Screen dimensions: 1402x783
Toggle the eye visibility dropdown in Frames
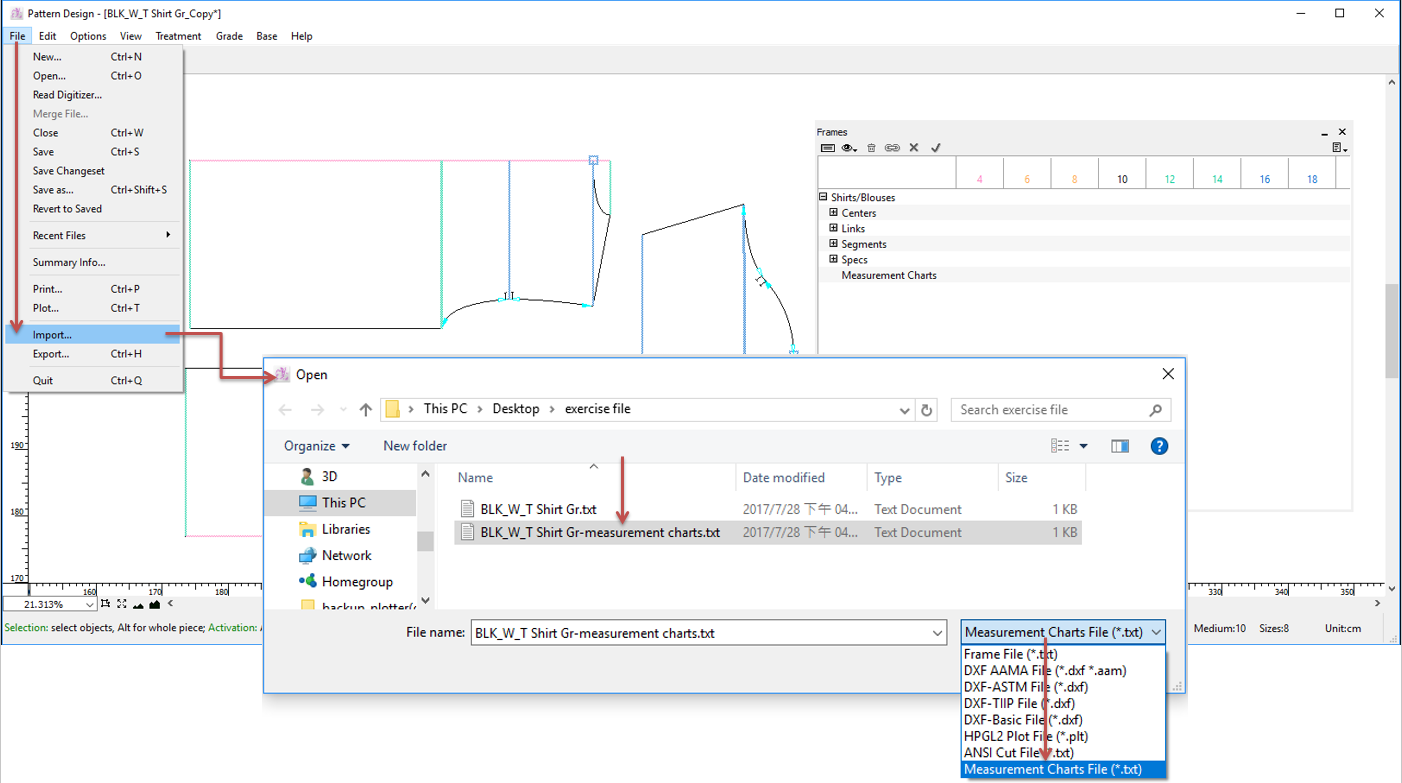[x=849, y=148]
